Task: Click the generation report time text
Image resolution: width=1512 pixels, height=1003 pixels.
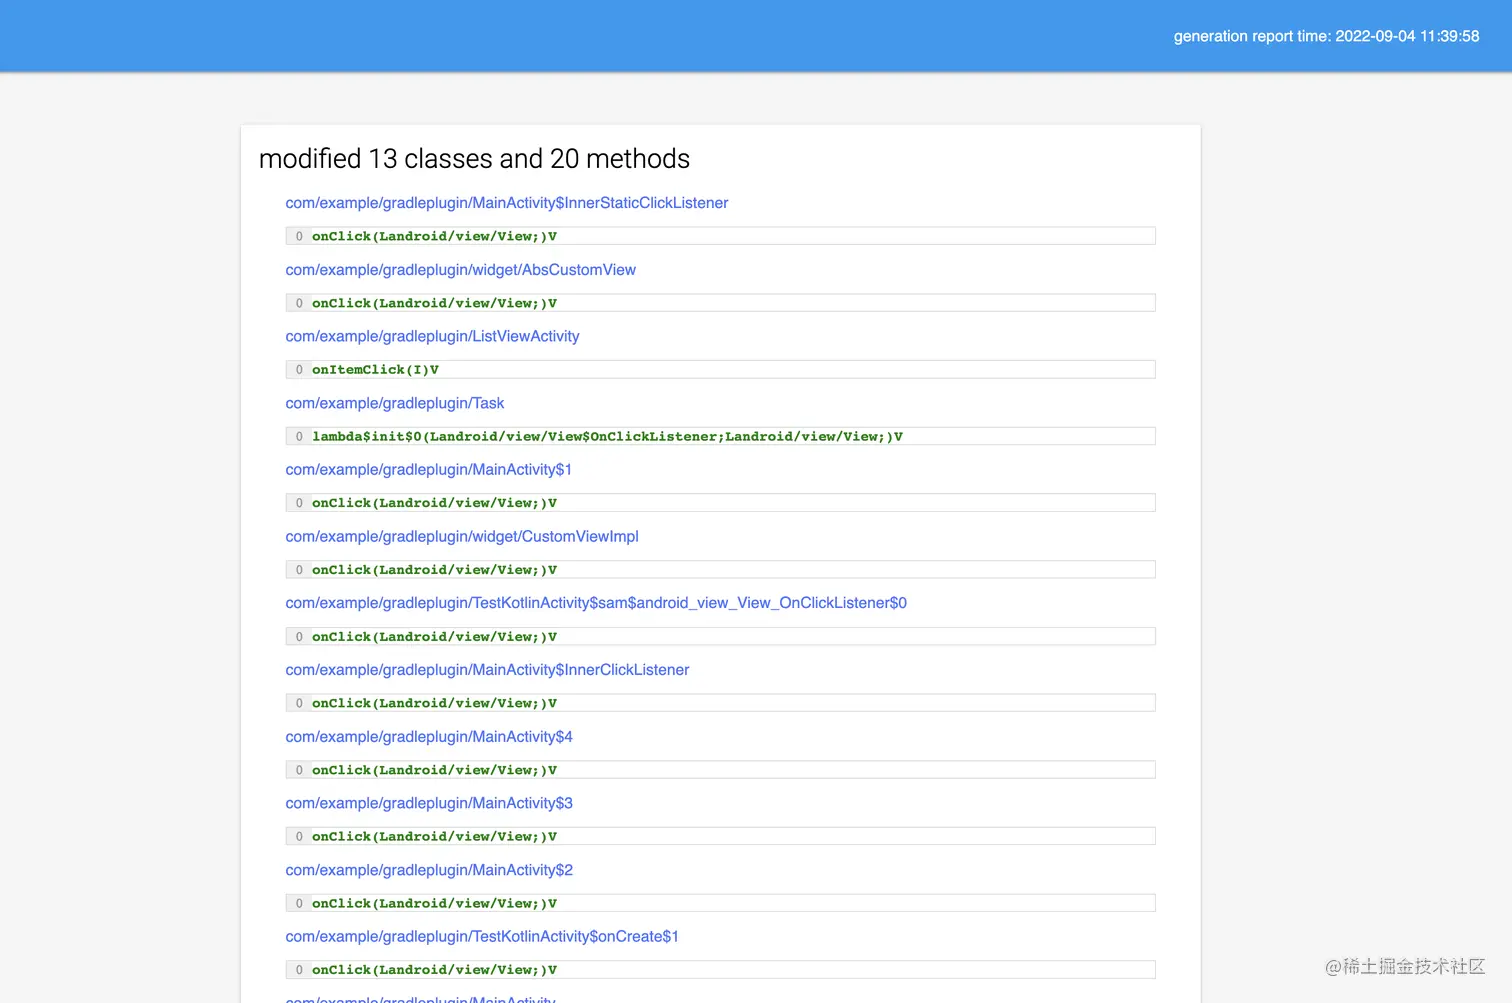Action: click(x=1326, y=36)
